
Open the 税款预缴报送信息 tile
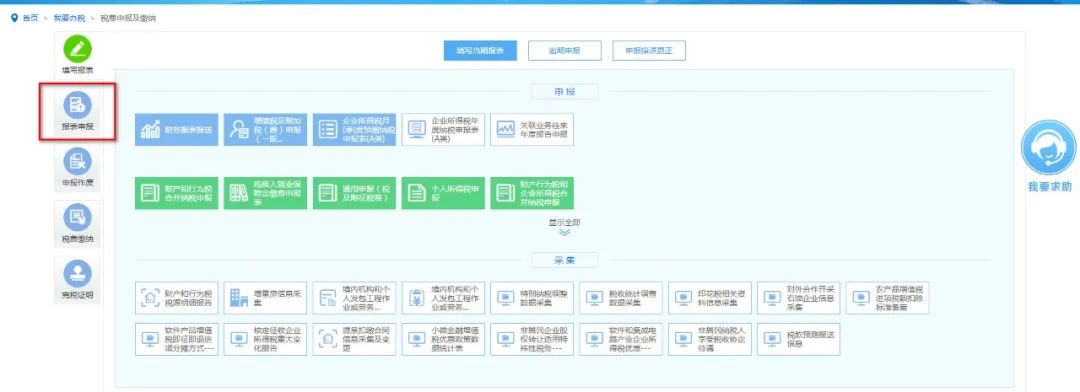pyautogui.click(x=798, y=339)
